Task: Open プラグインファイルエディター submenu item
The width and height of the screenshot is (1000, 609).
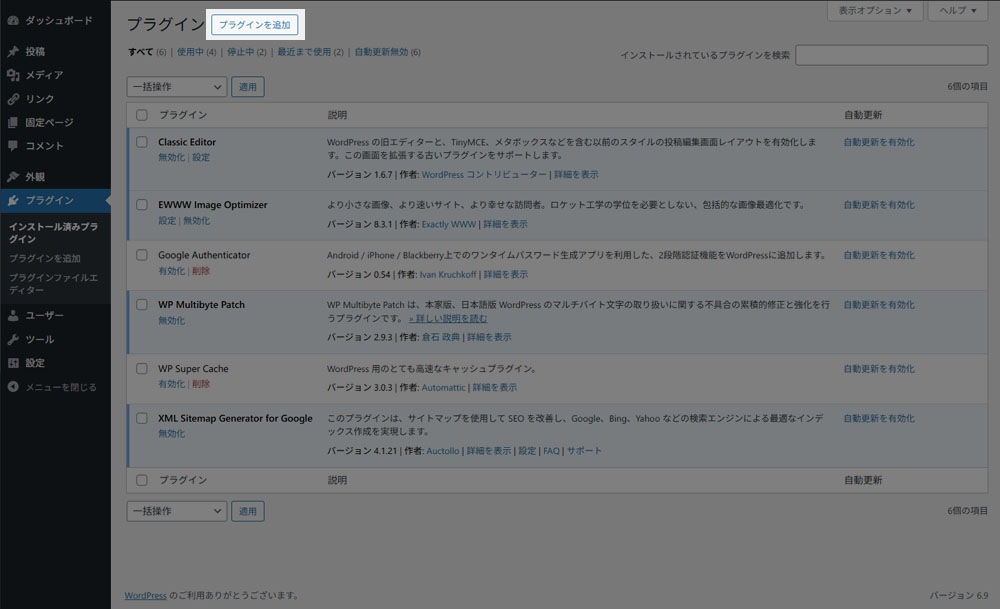Action: [x=54, y=283]
